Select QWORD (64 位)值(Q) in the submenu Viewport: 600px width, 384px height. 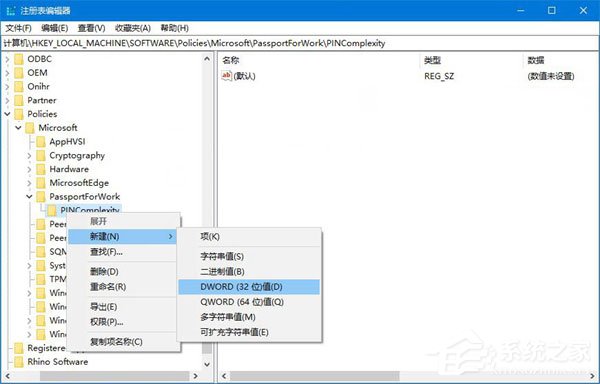(249, 302)
